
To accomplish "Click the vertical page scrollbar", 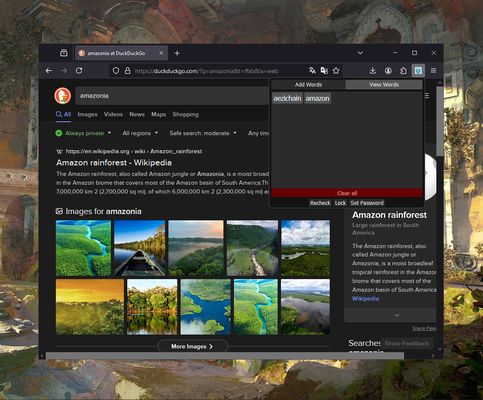I will point(440,122).
